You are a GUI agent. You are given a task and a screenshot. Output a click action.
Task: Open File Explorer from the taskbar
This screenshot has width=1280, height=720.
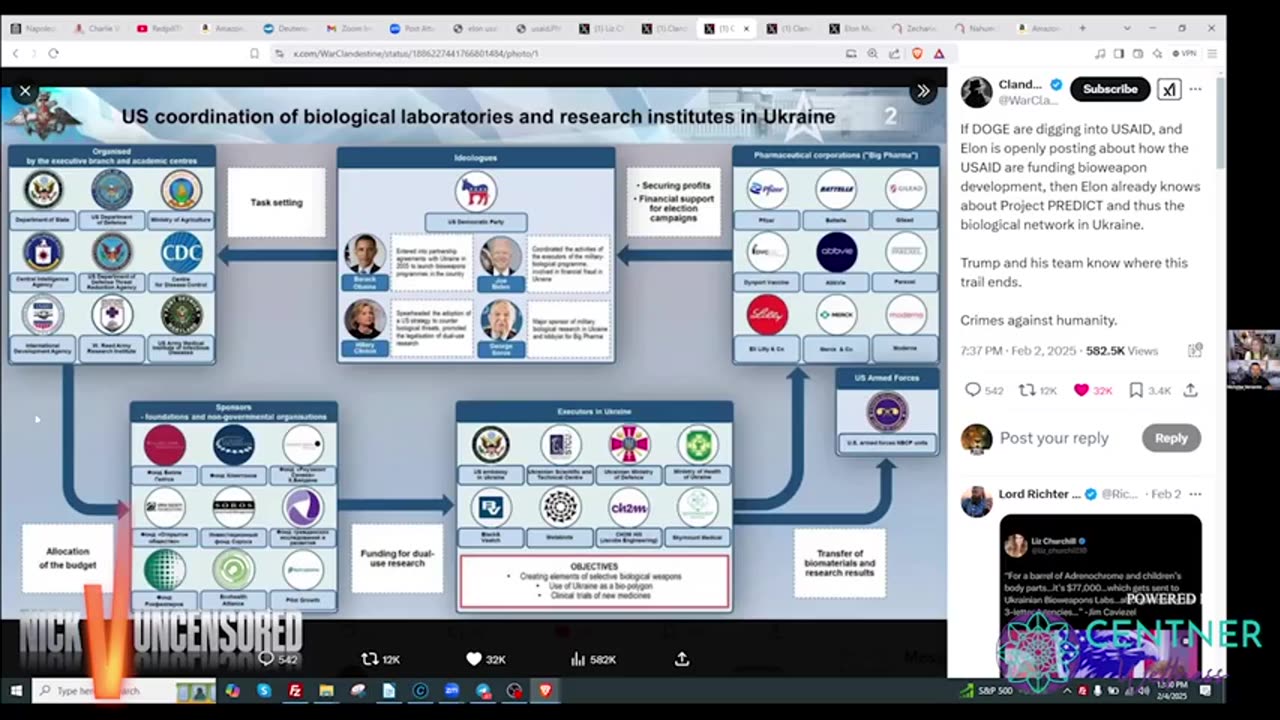point(326,691)
